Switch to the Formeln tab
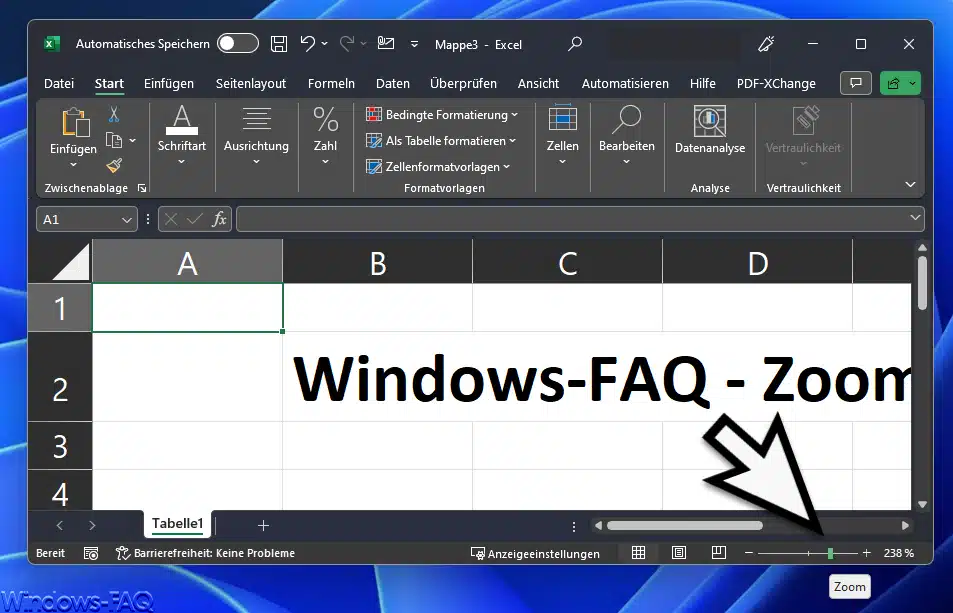Viewport: 953px width, 613px height. click(x=331, y=83)
